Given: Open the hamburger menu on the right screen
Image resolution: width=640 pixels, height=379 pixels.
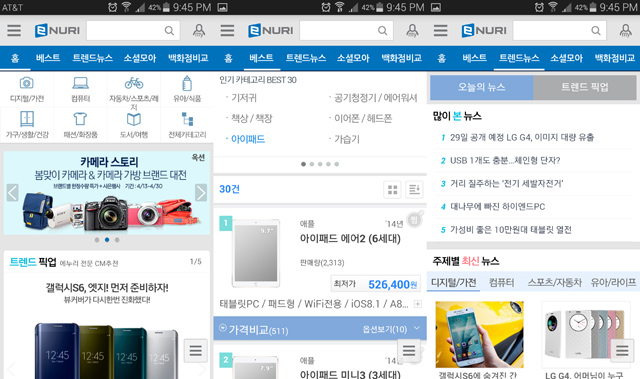Looking at the screenshot, I should click(440, 31).
